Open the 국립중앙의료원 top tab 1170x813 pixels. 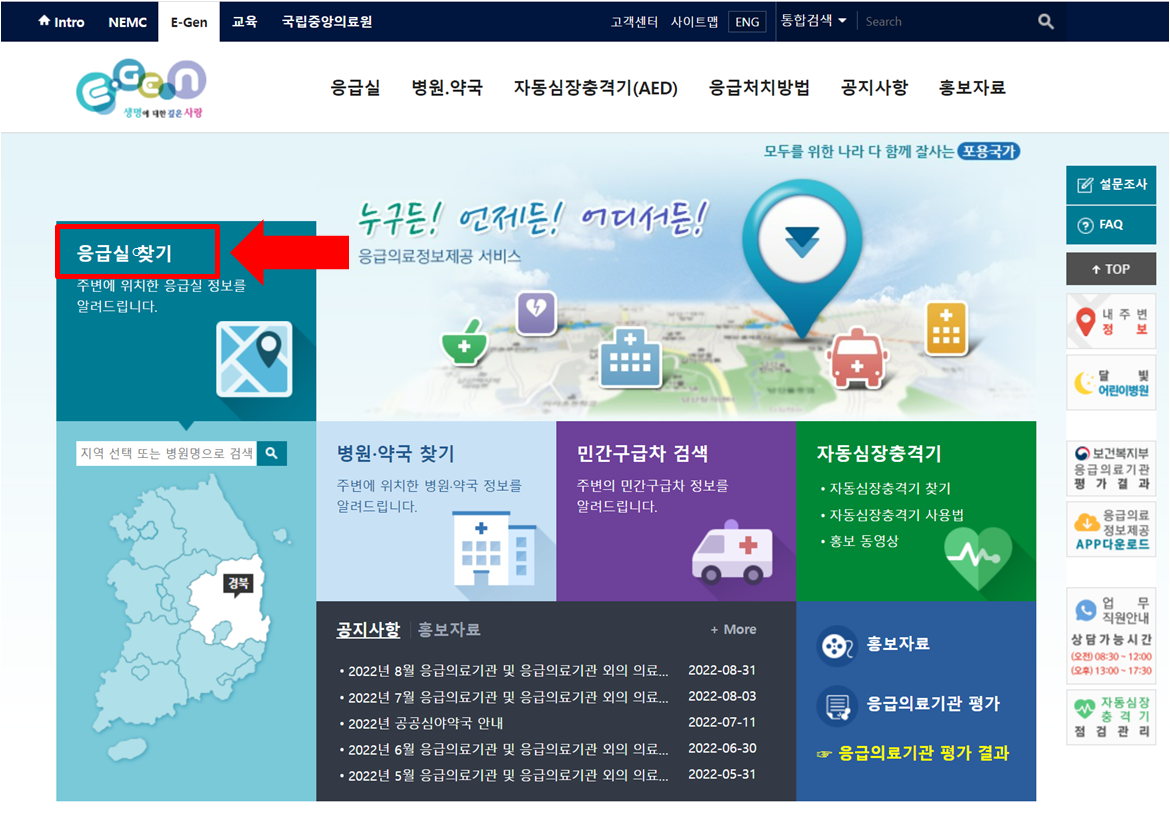pos(327,22)
